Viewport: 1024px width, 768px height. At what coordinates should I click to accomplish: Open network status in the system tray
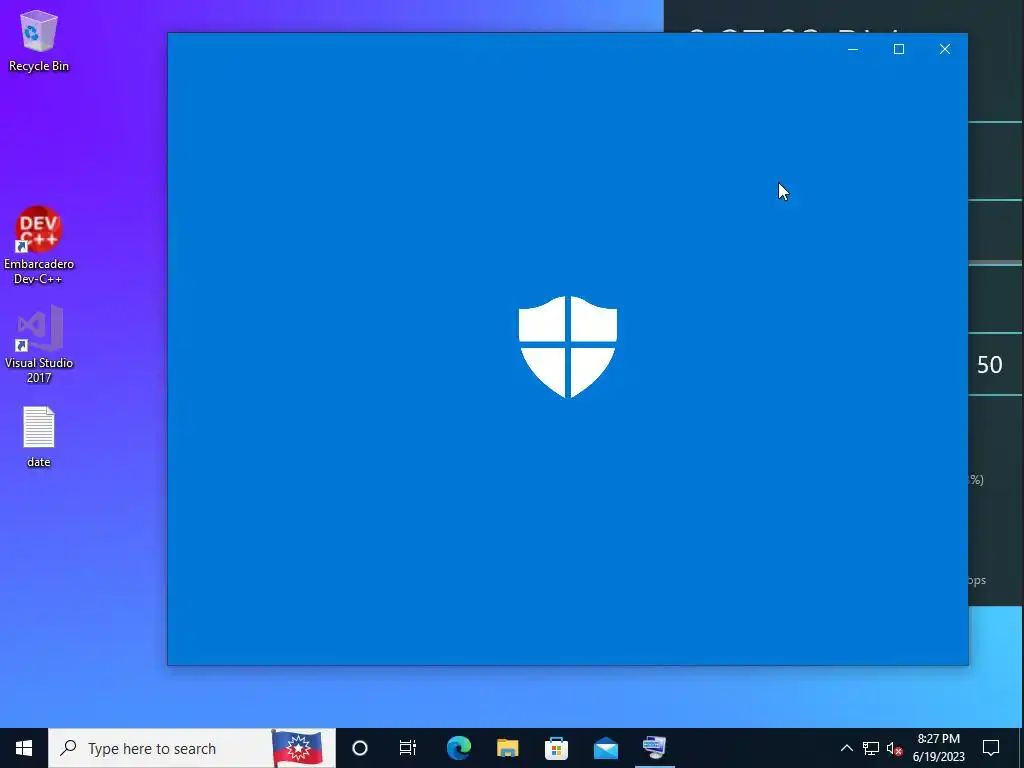pyautogui.click(x=871, y=748)
